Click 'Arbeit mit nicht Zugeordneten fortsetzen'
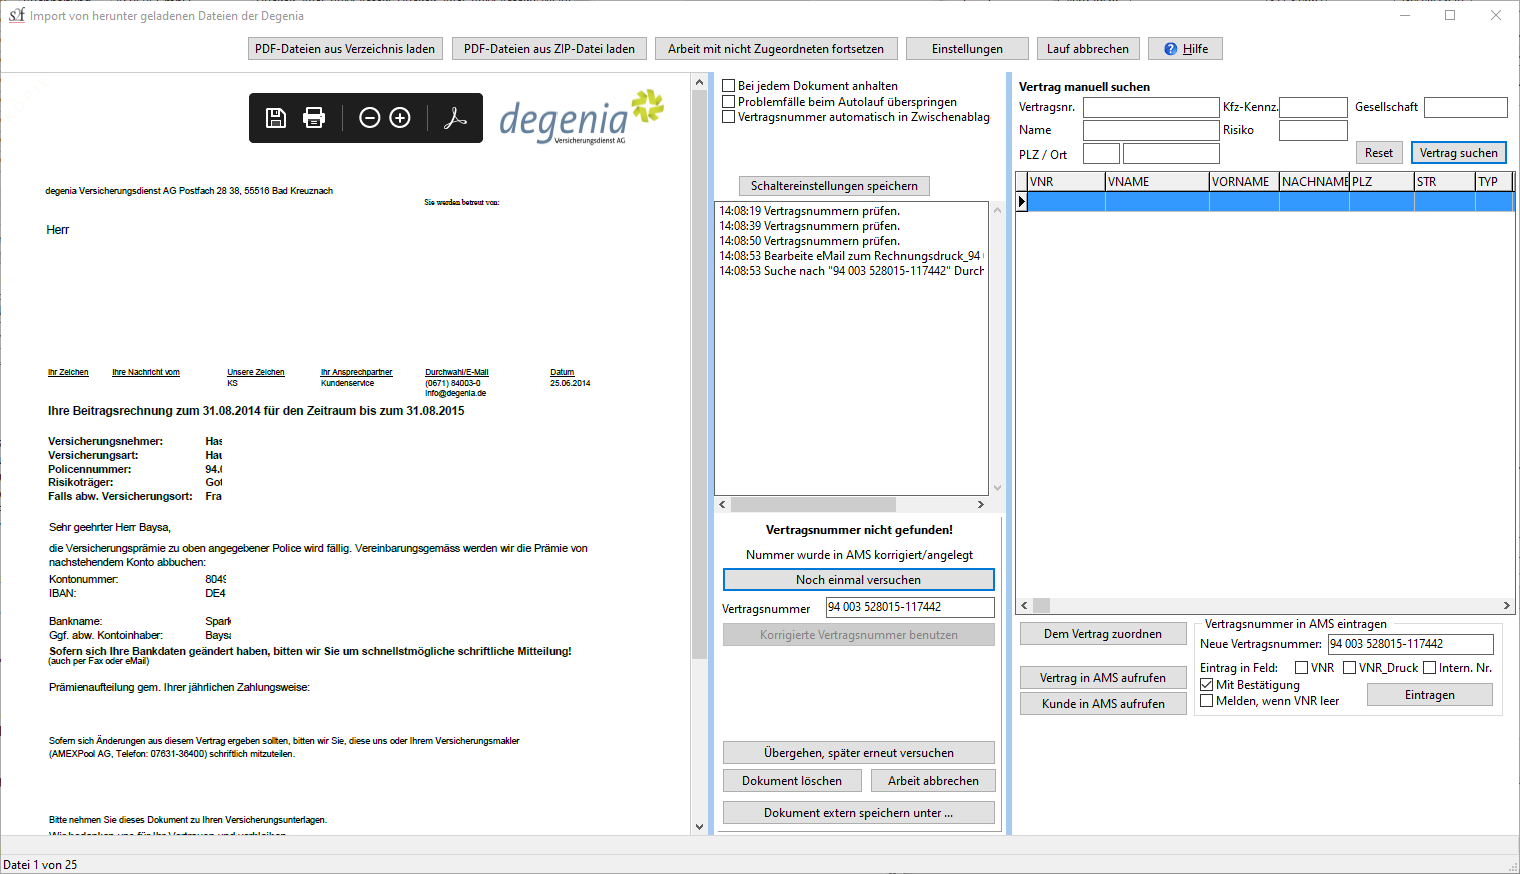This screenshot has width=1520, height=874. click(776, 49)
